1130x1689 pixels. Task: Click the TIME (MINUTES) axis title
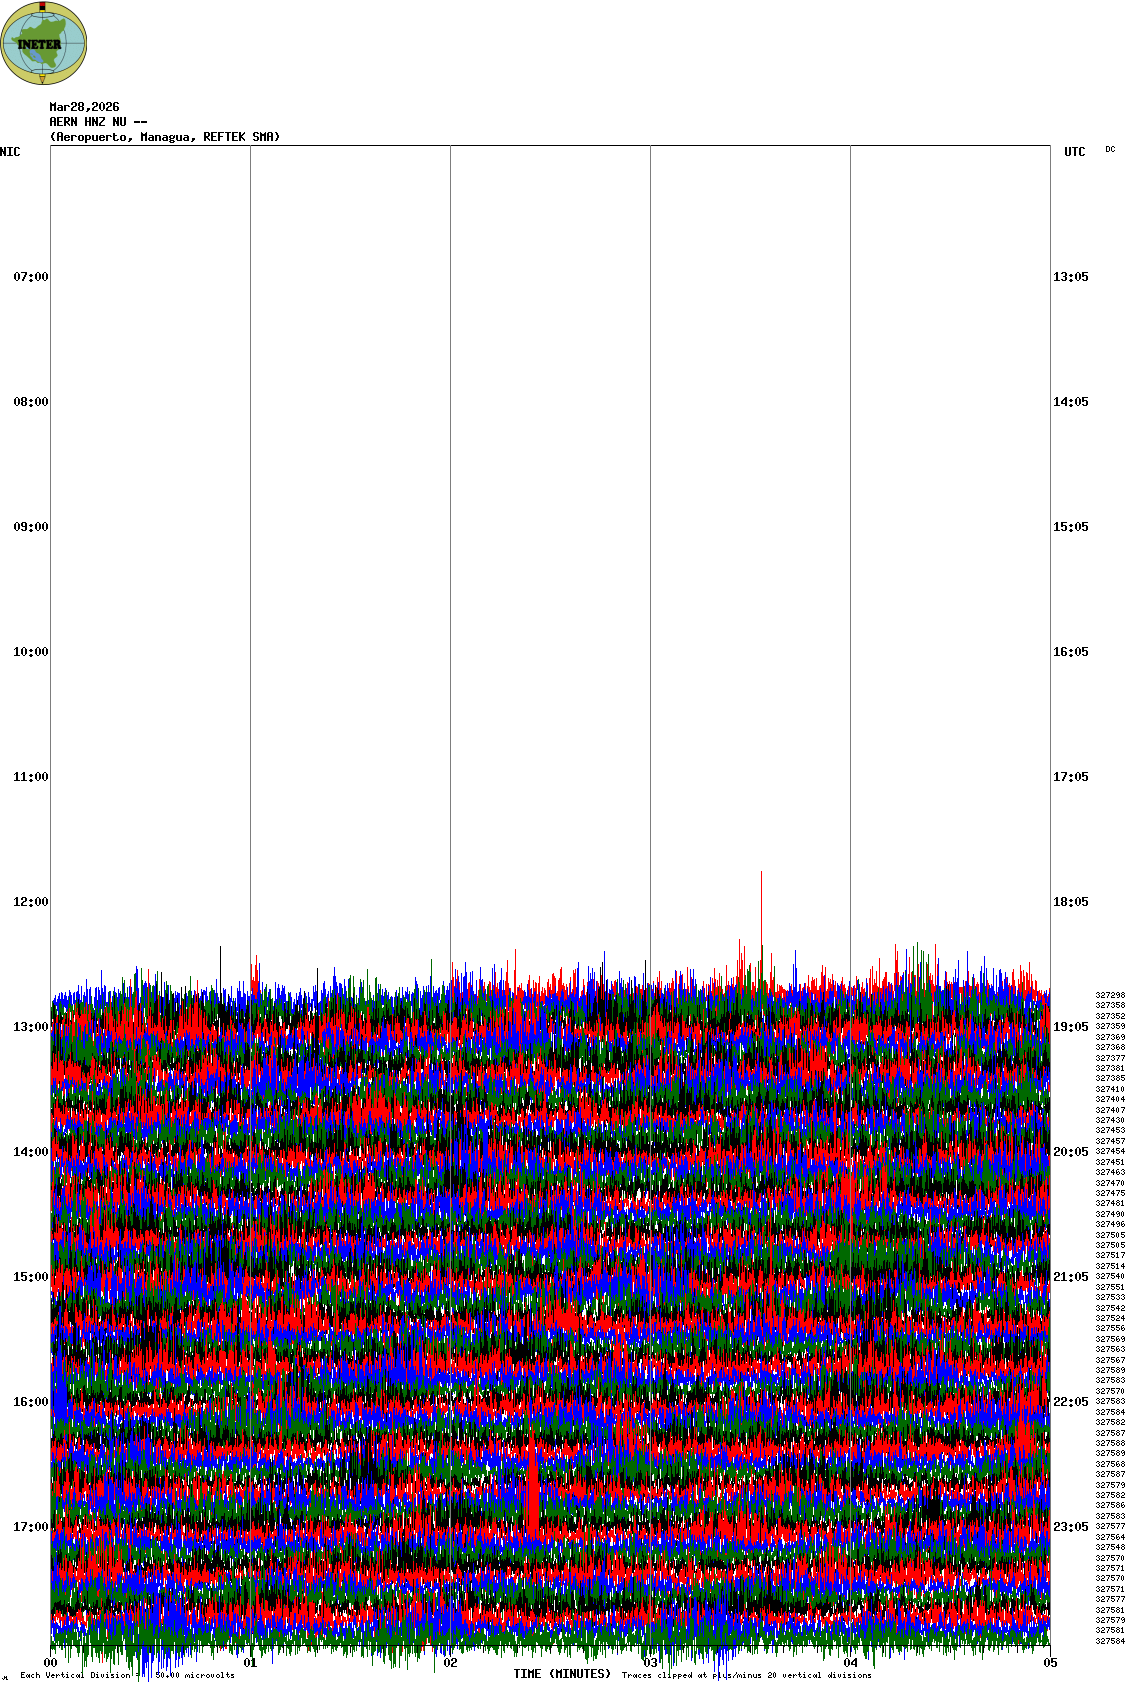coord(561,1674)
